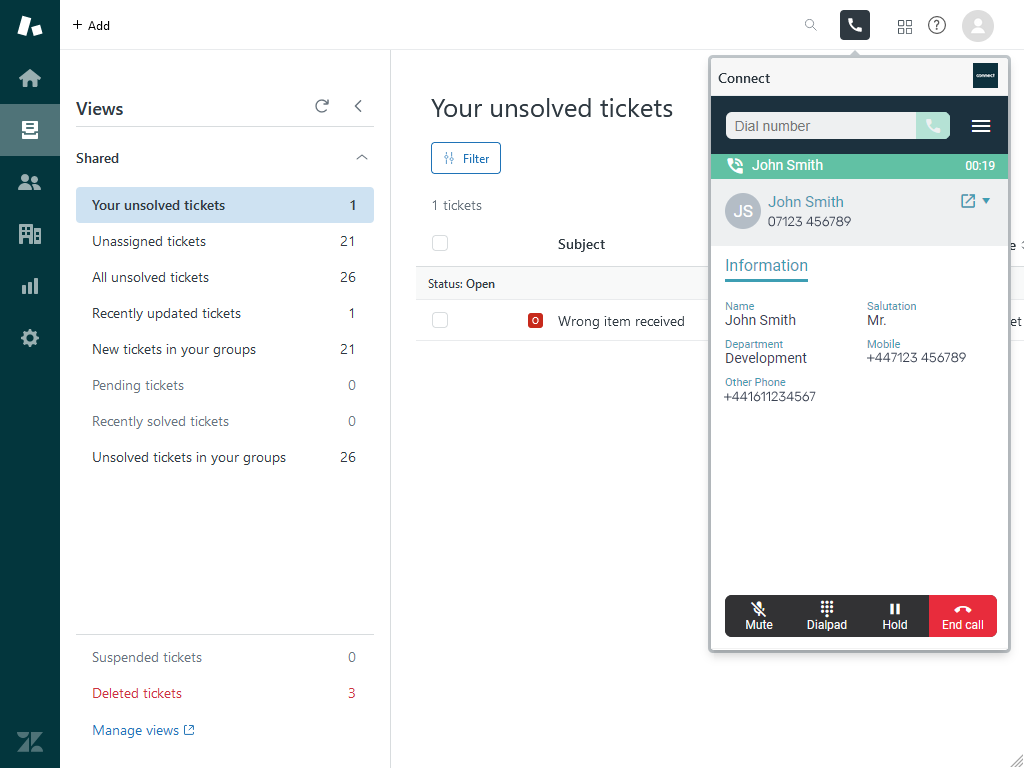Mute the active call

click(759, 616)
